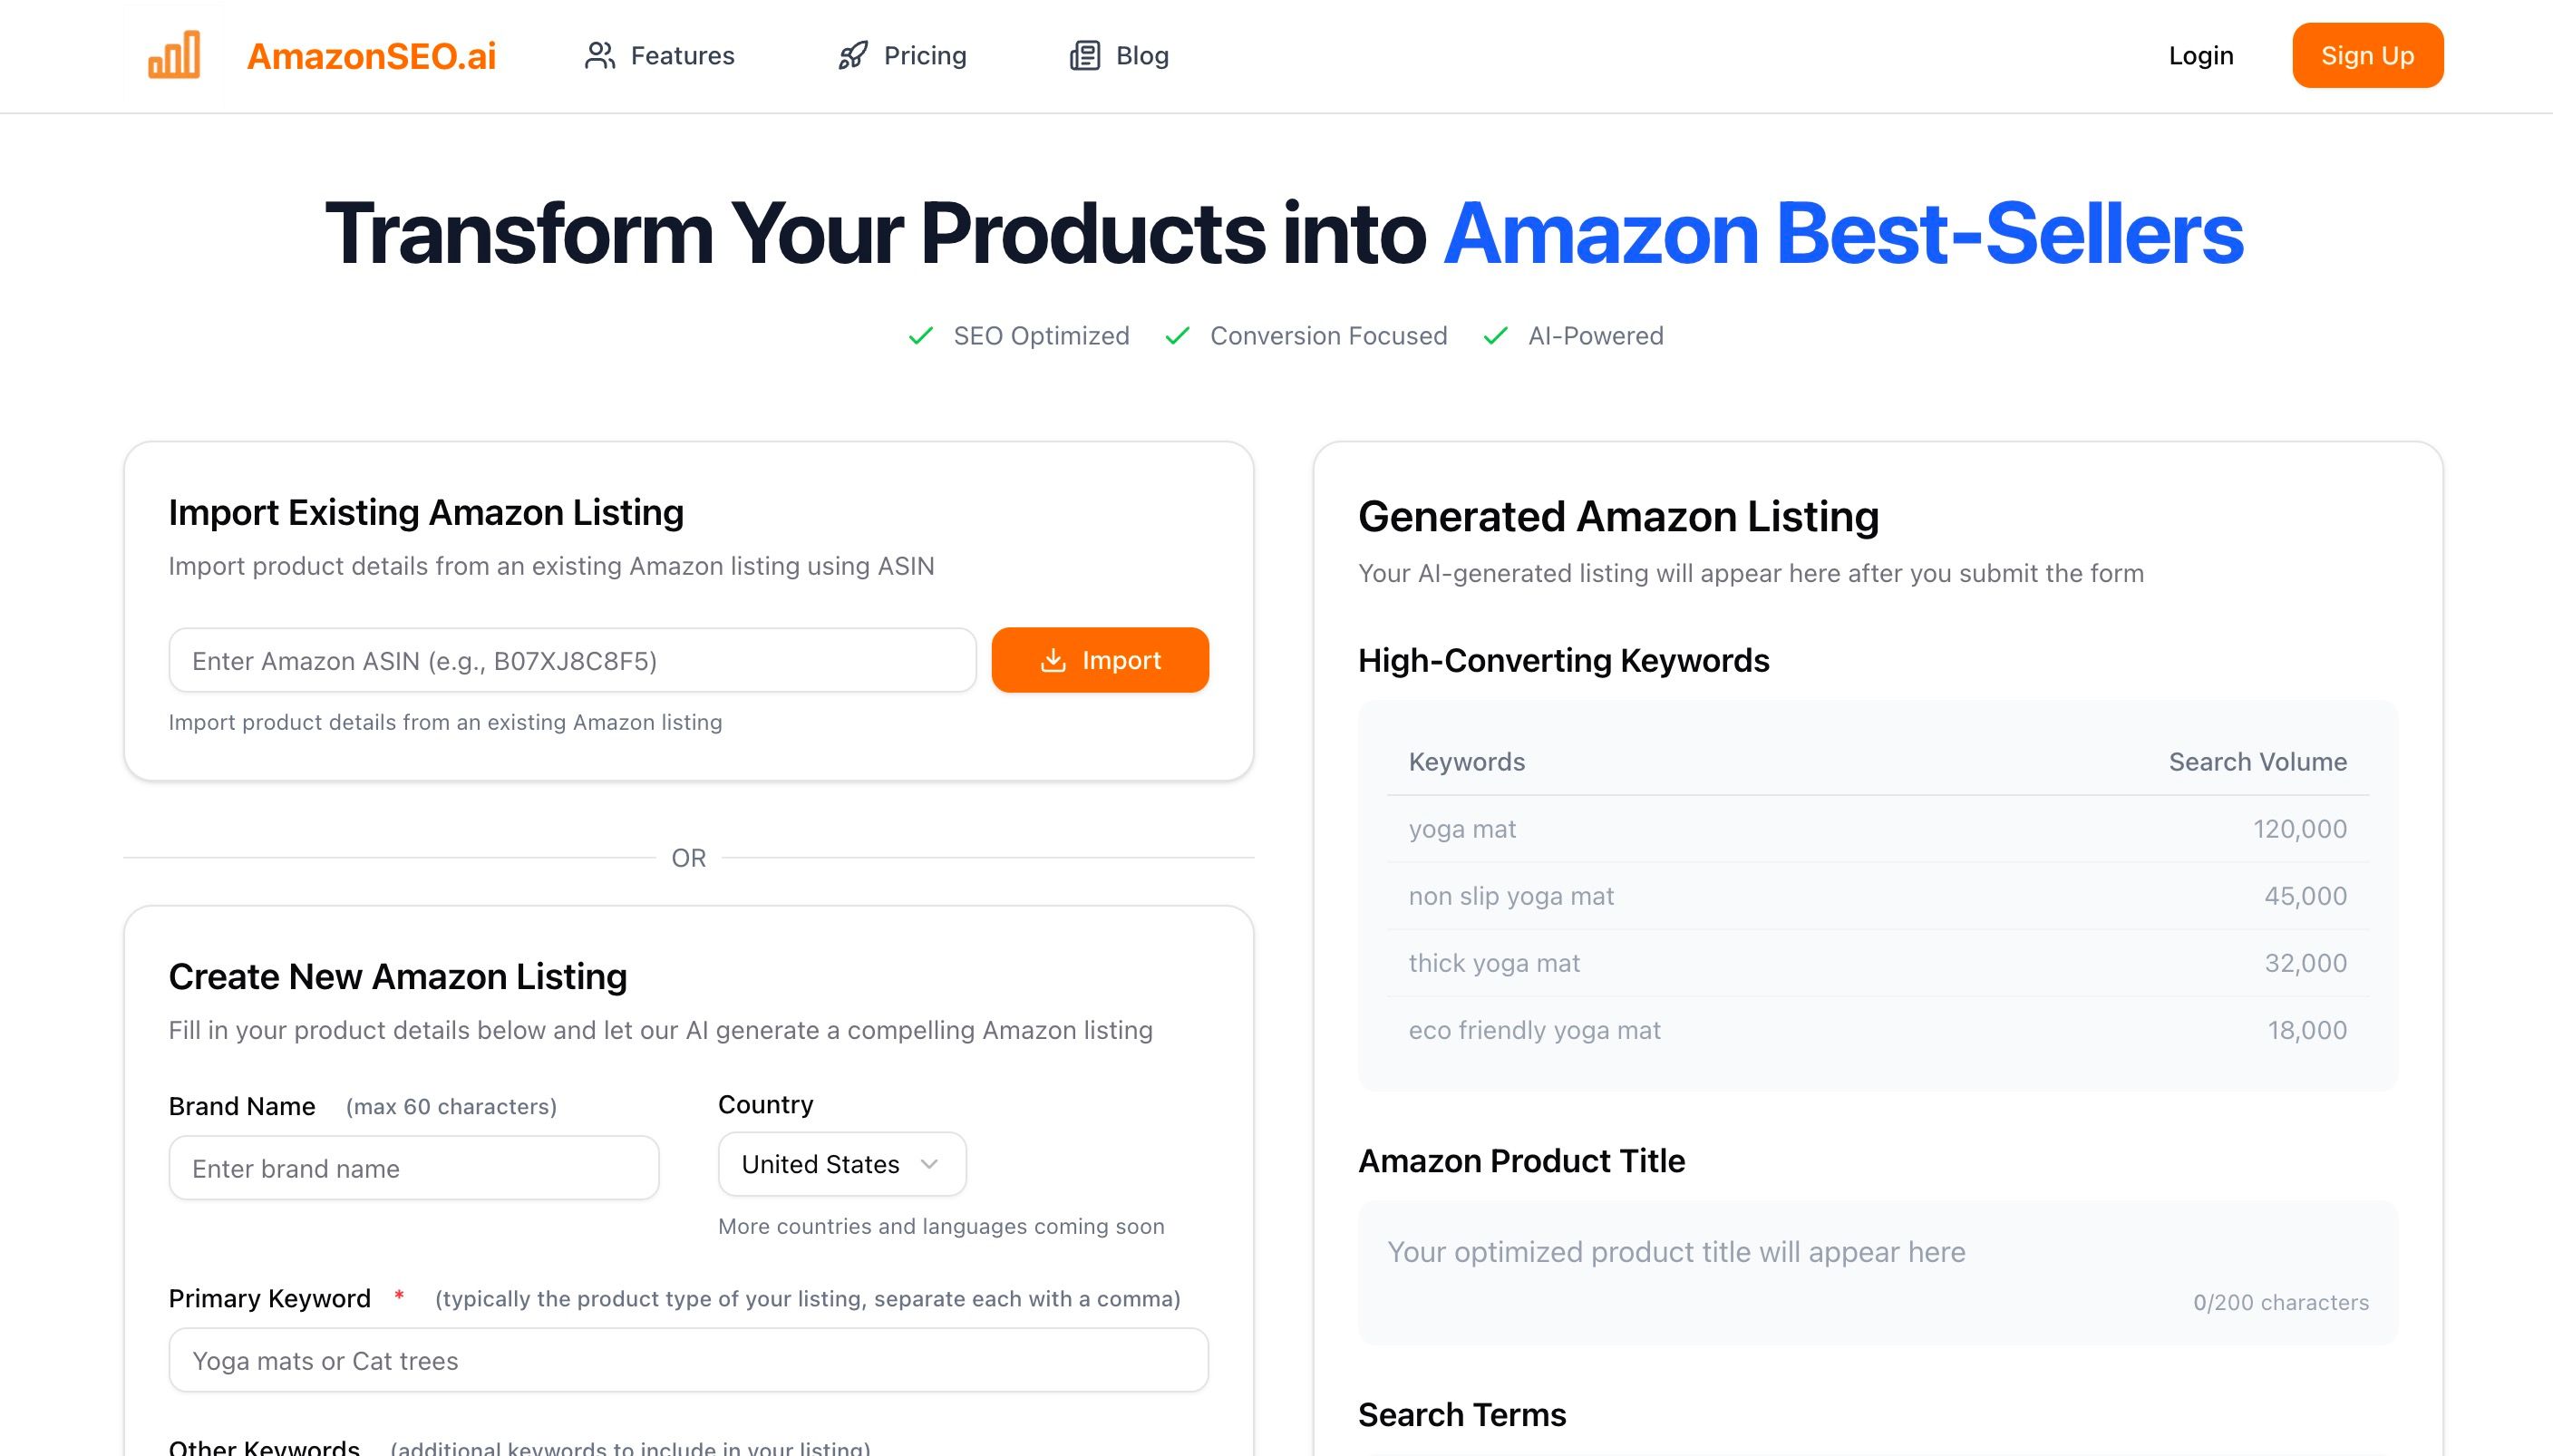Click the Features people icon
This screenshot has height=1456, width=2553.
[599, 56]
